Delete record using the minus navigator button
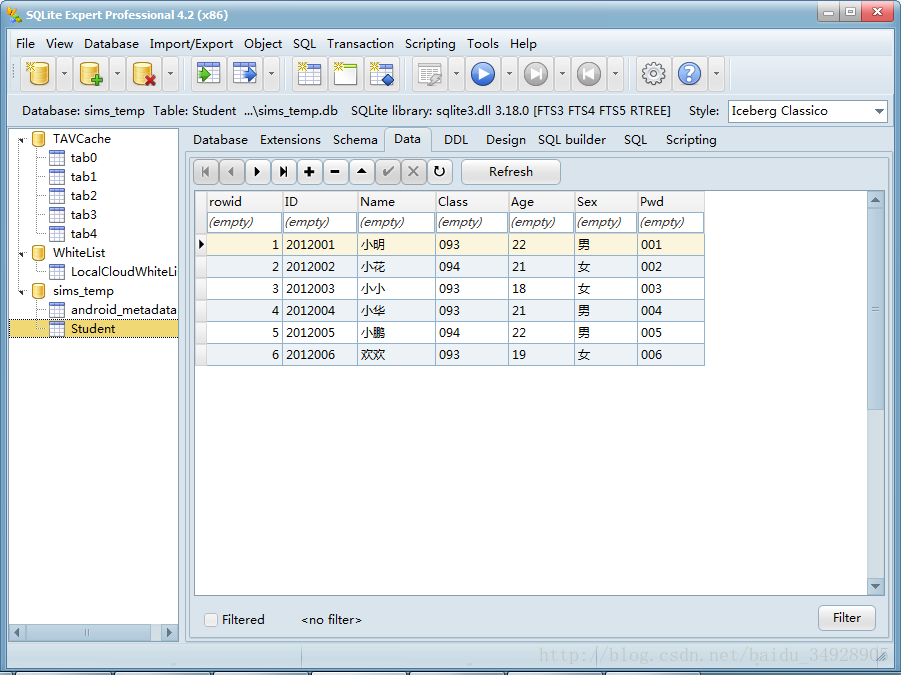Screen dimensions: 901x675 coord(335,172)
